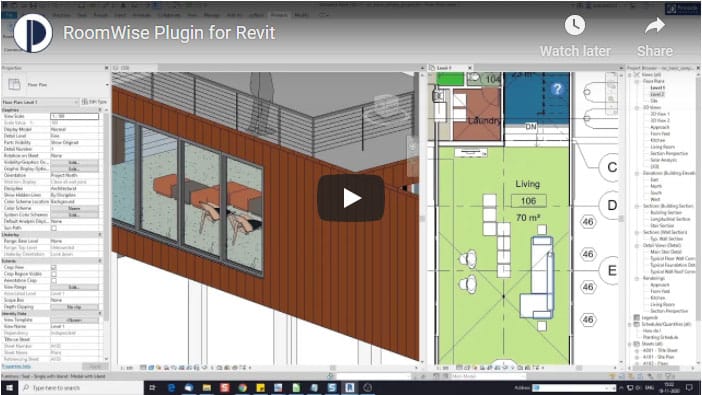Expand the Schedules/Quantities tree node

630,324
